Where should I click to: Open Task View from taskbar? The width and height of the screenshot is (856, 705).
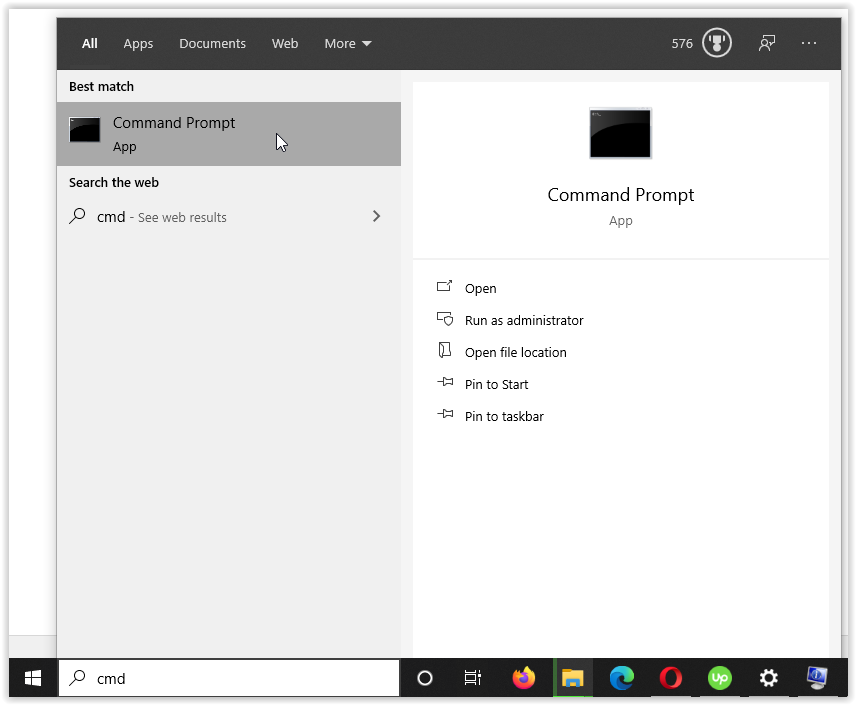(x=473, y=678)
